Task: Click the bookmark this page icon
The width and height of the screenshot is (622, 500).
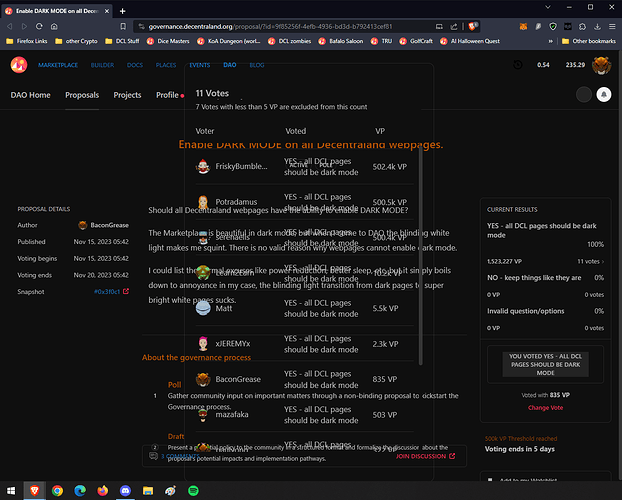Action: point(123,27)
